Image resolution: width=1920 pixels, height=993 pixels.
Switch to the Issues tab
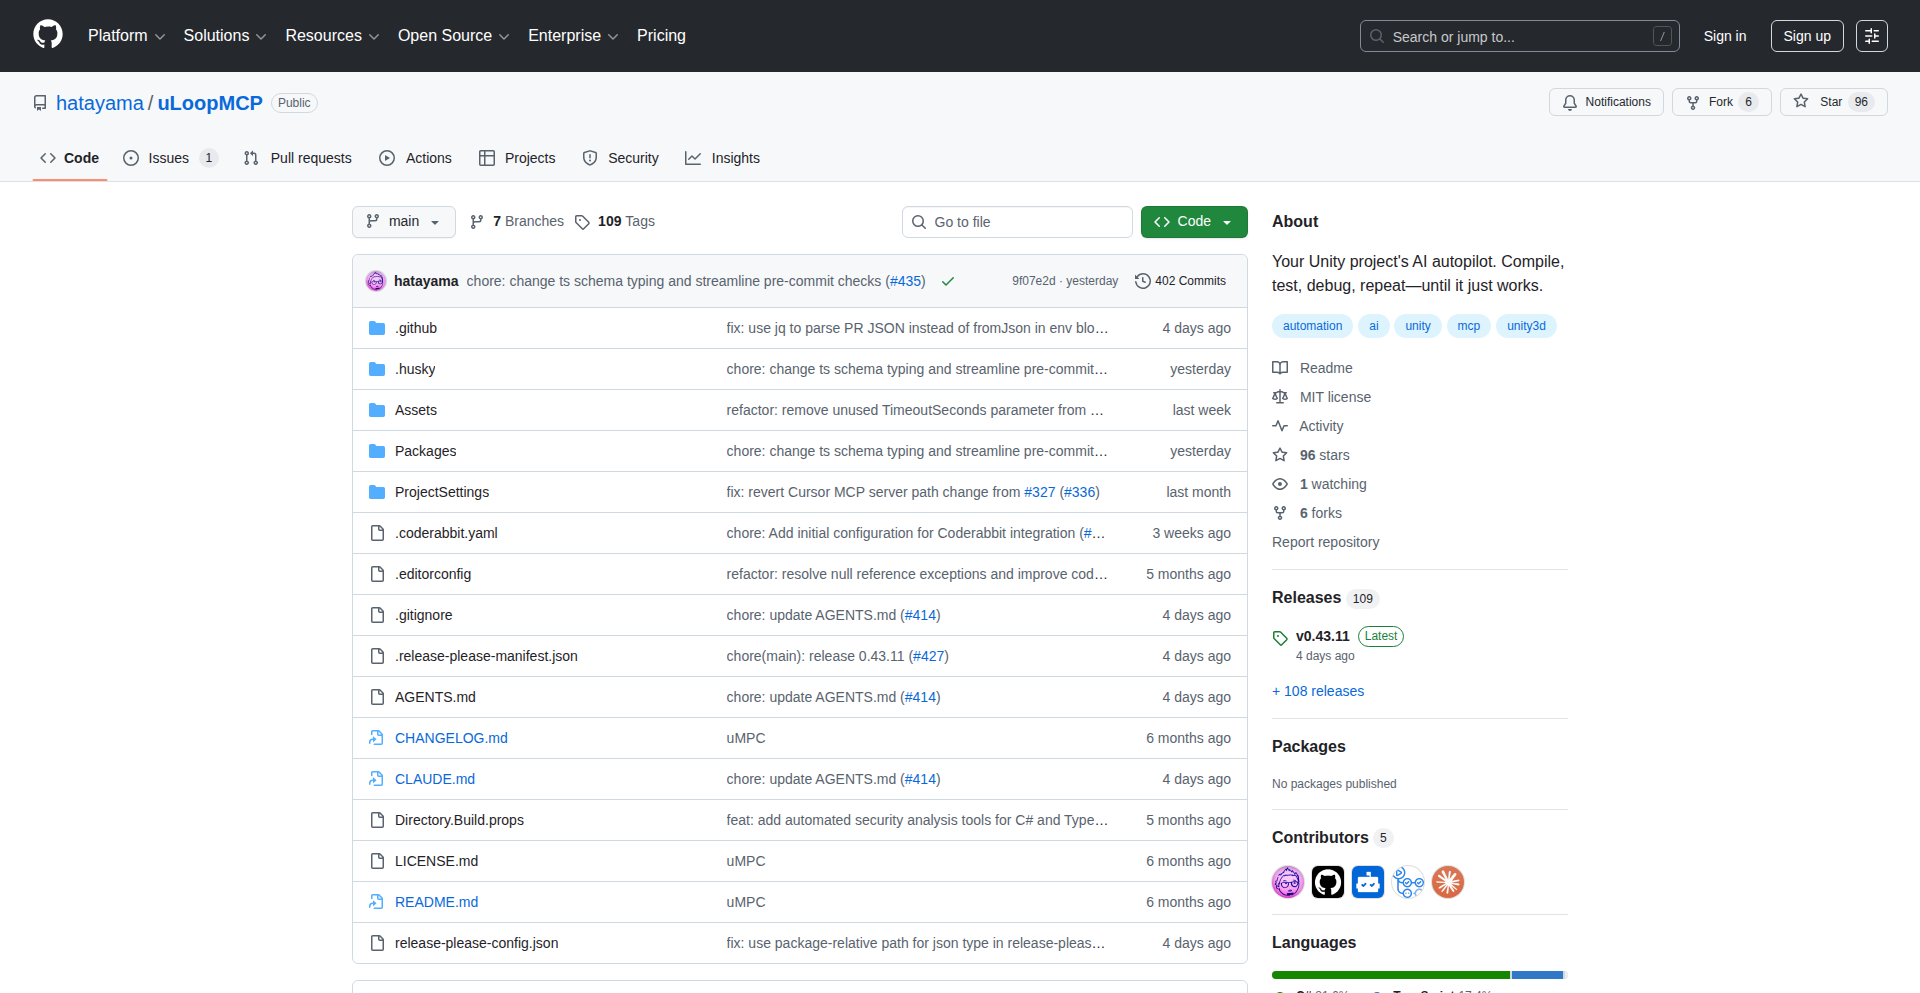click(168, 158)
